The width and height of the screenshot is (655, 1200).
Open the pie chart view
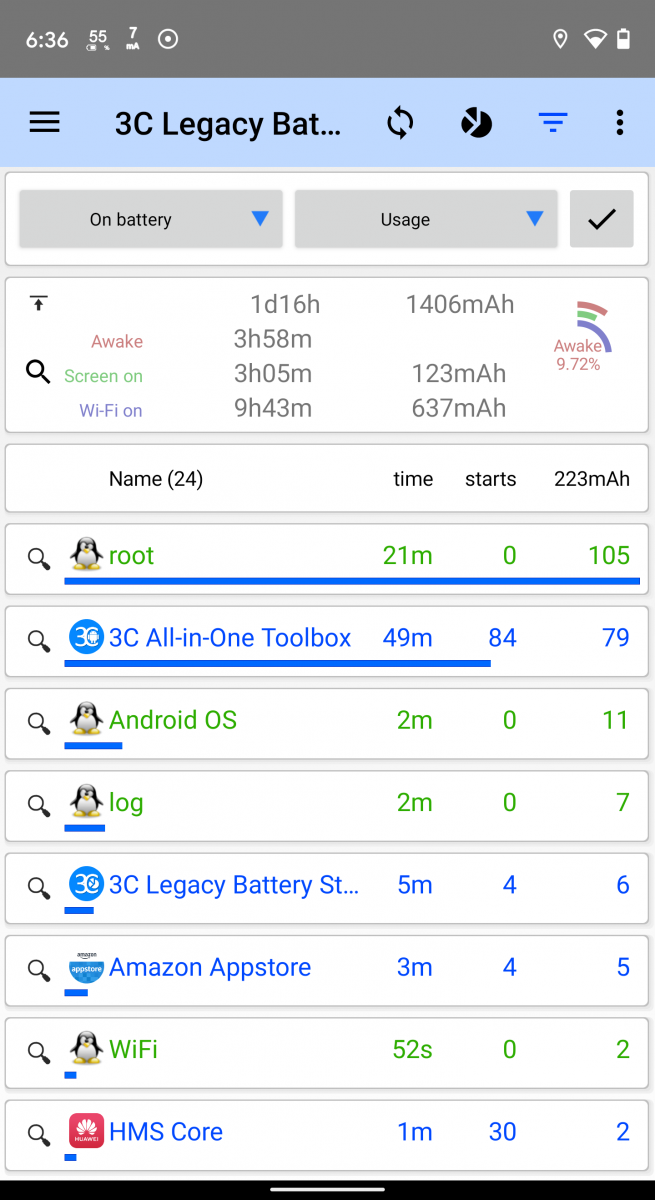(x=476, y=123)
